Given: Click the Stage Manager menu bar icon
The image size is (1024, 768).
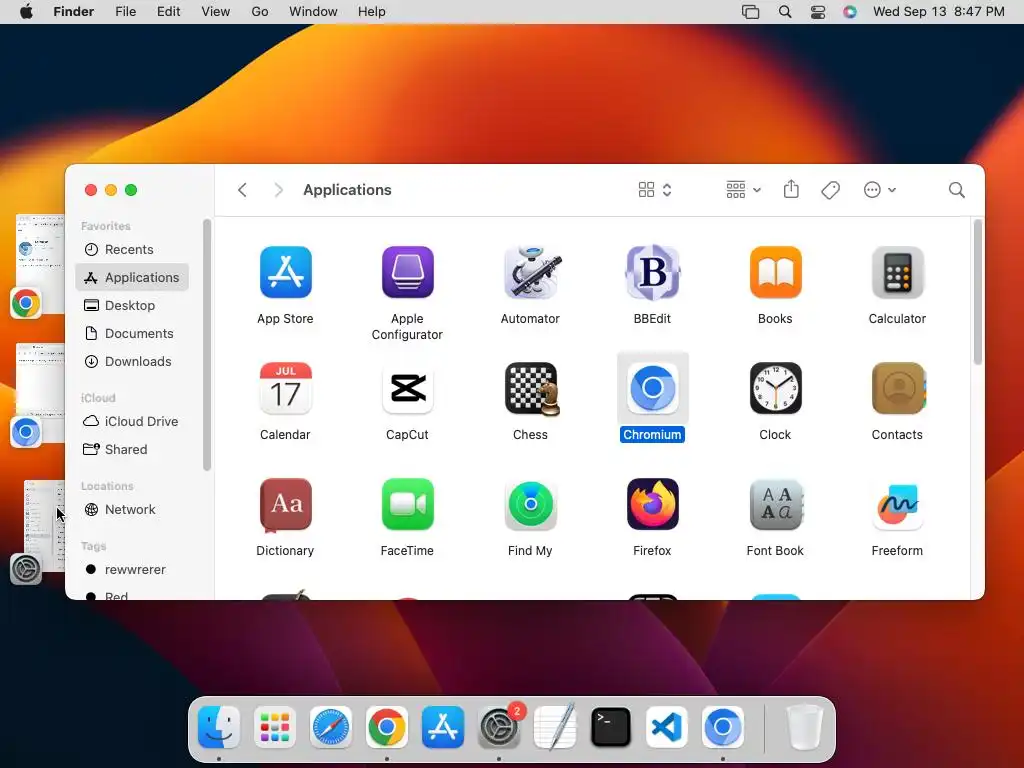Looking at the screenshot, I should 751,12.
